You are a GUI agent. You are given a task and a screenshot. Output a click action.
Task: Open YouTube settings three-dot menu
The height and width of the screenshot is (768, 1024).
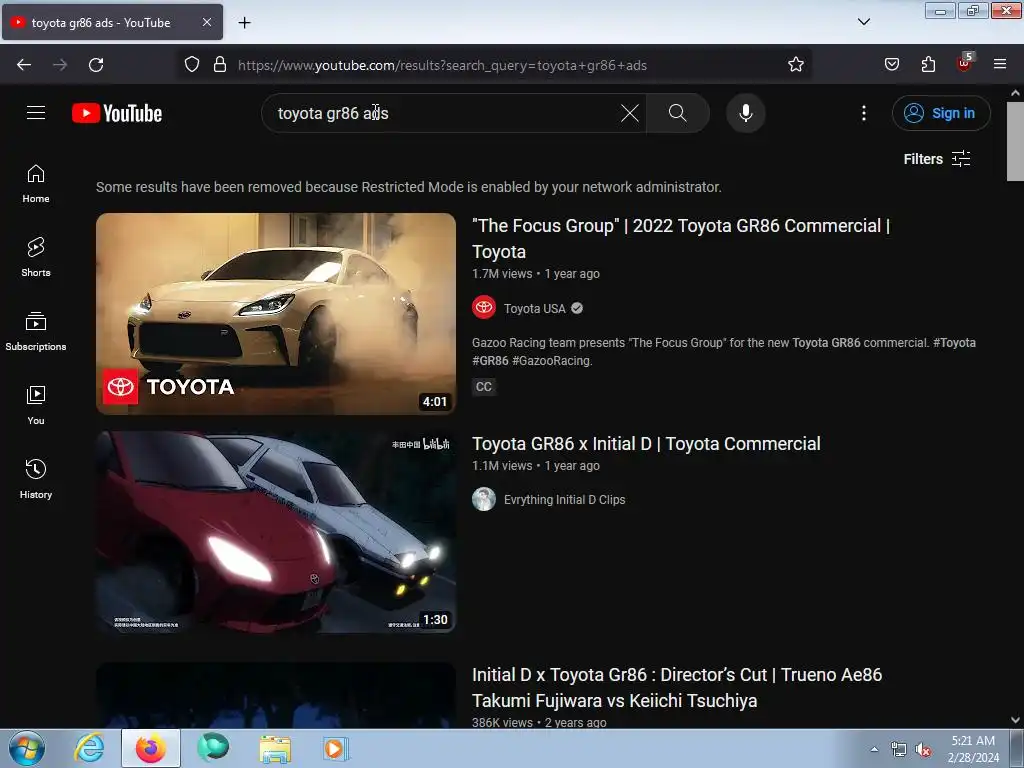[x=864, y=113]
